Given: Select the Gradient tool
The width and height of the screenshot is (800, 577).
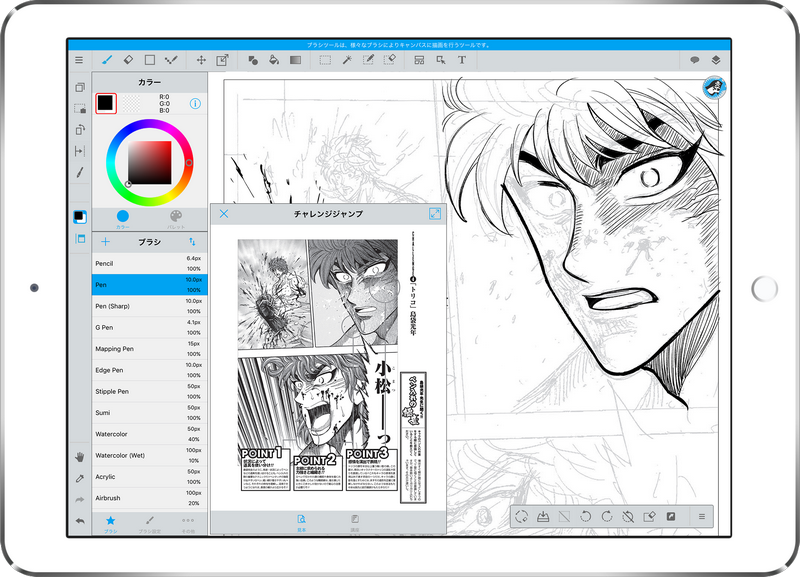Looking at the screenshot, I should [x=295, y=60].
